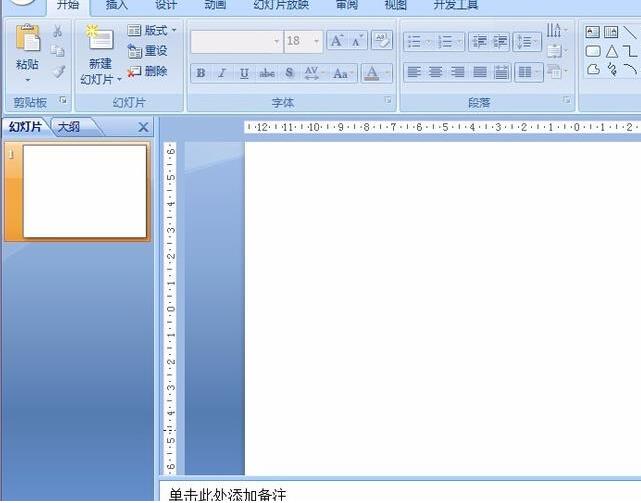
Task: Open clipboard group dialog launcher
Action: click(63, 100)
